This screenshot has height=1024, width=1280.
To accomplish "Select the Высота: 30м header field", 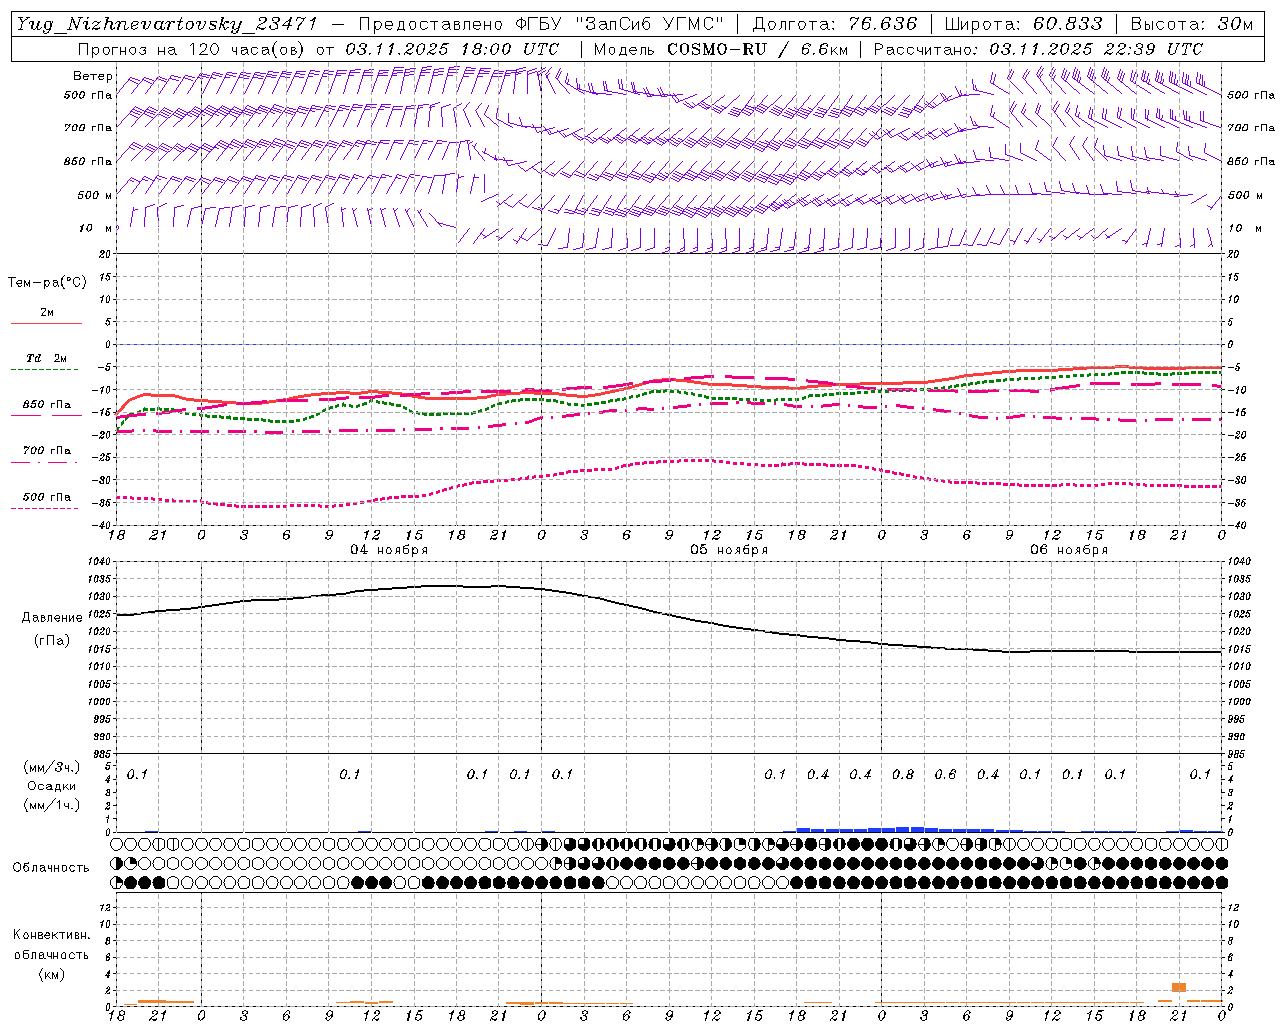I will [1192, 24].
